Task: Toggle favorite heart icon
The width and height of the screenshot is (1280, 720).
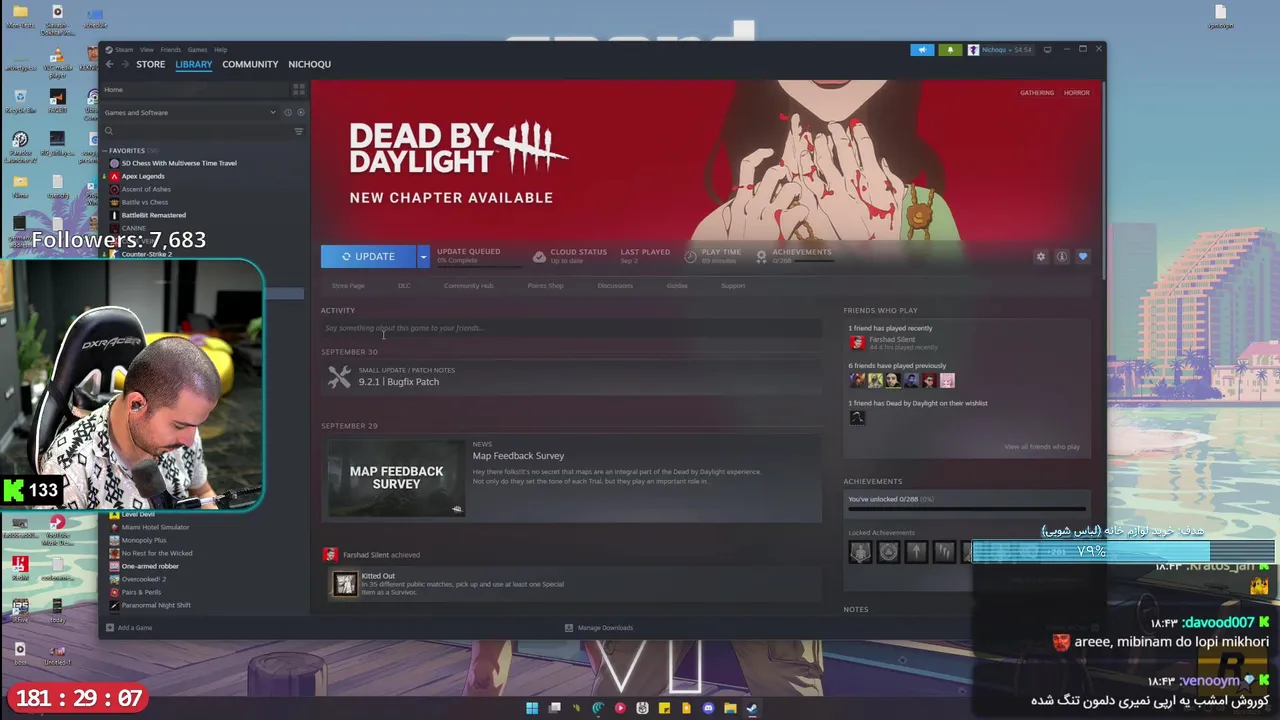Action: click(x=1083, y=257)
